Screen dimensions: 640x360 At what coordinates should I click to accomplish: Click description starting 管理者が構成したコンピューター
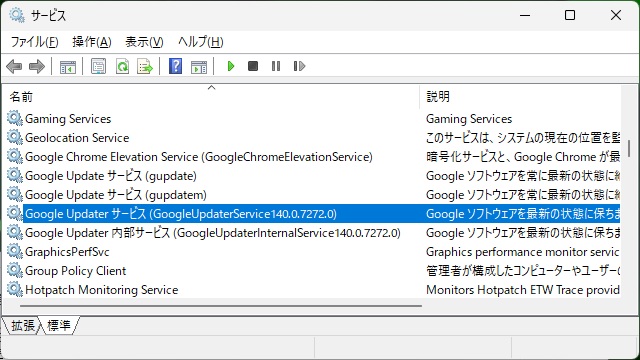point(523,271)
